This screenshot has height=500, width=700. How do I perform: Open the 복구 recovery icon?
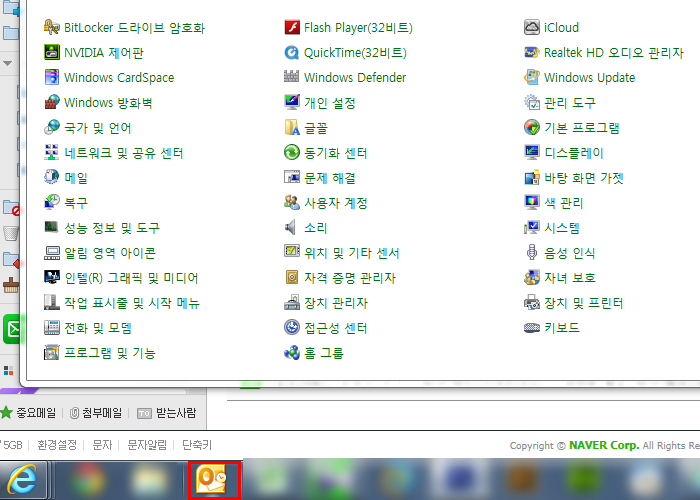tap(52, 202)
